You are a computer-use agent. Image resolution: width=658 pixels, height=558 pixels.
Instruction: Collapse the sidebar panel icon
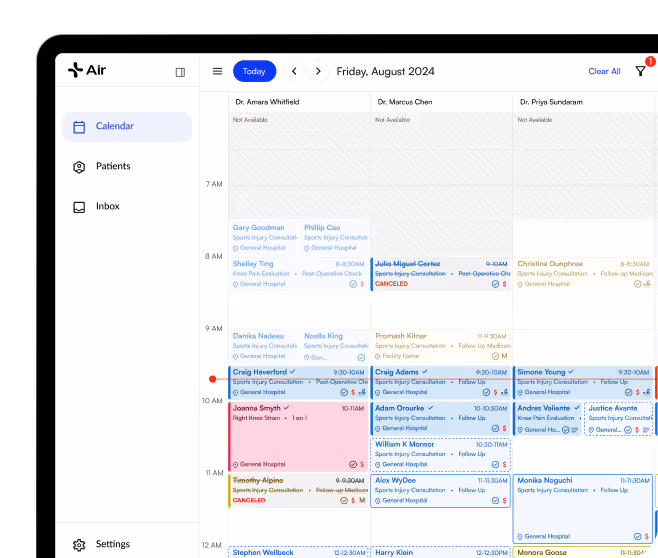(180, 72)
